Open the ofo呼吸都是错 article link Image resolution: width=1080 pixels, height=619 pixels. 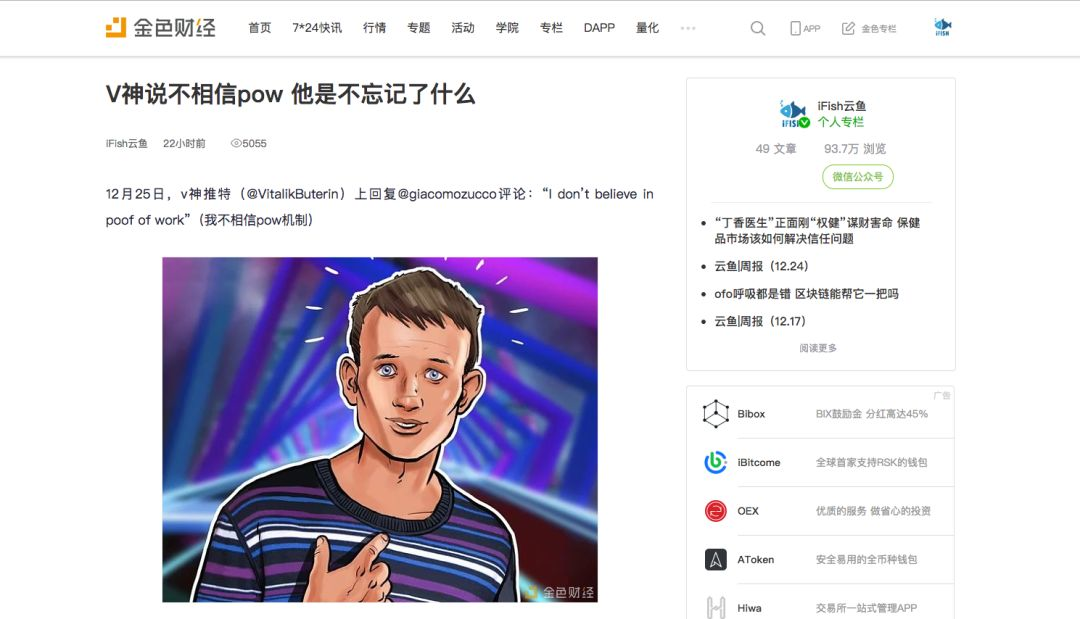806,293
